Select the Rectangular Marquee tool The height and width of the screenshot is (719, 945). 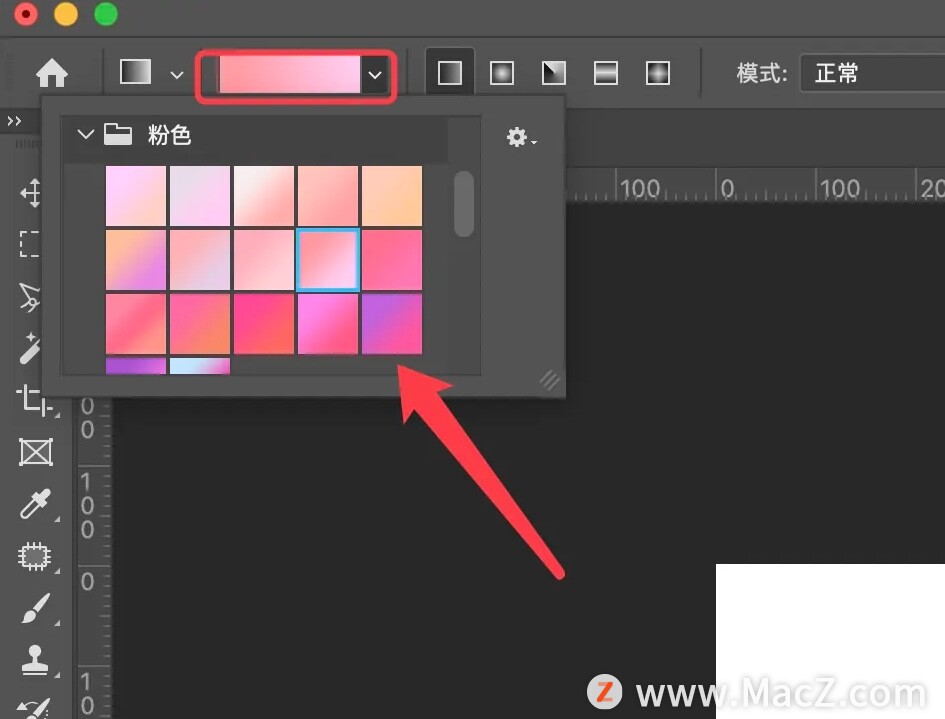(30, 244)
